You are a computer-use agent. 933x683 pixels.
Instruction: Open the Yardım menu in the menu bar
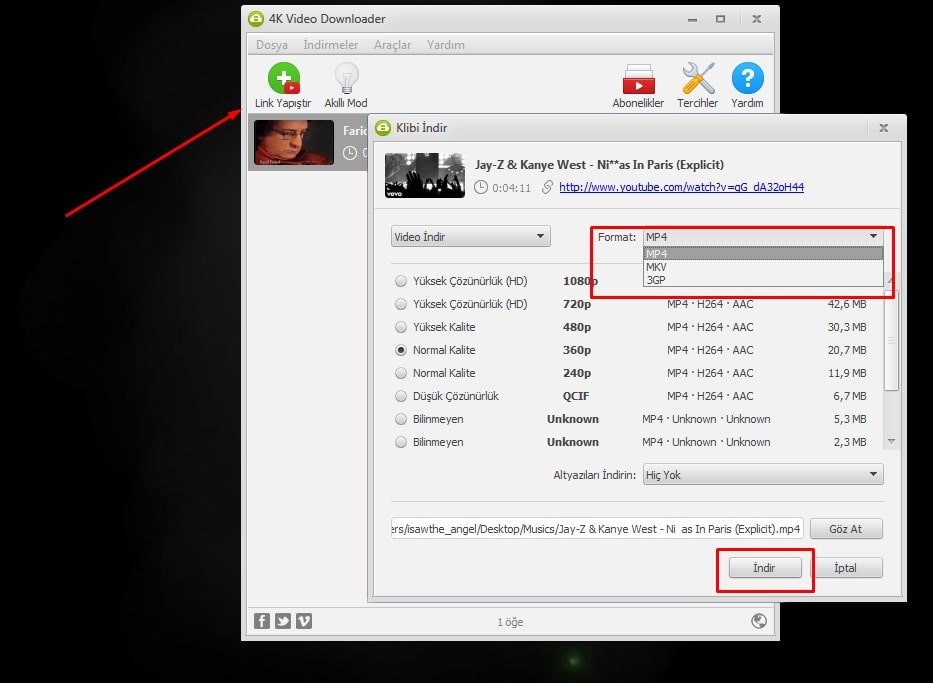[446, 45]
